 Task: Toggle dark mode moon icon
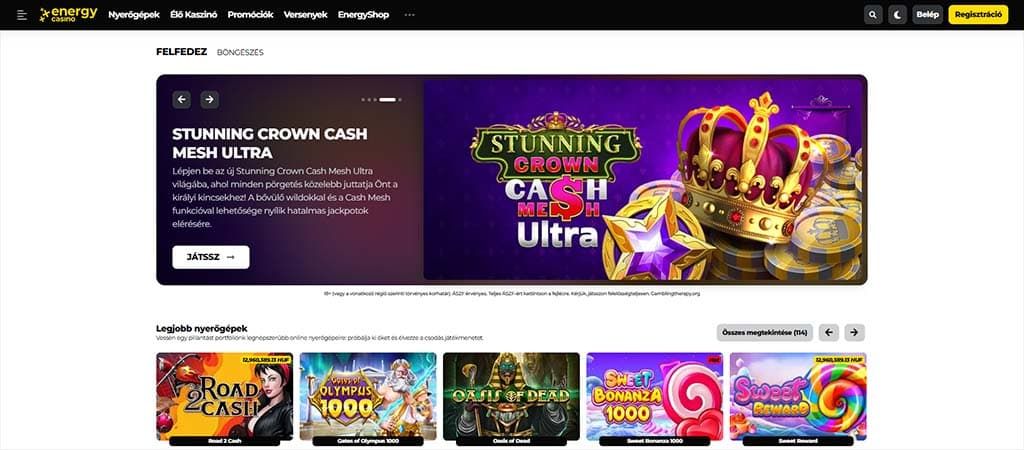897,14
